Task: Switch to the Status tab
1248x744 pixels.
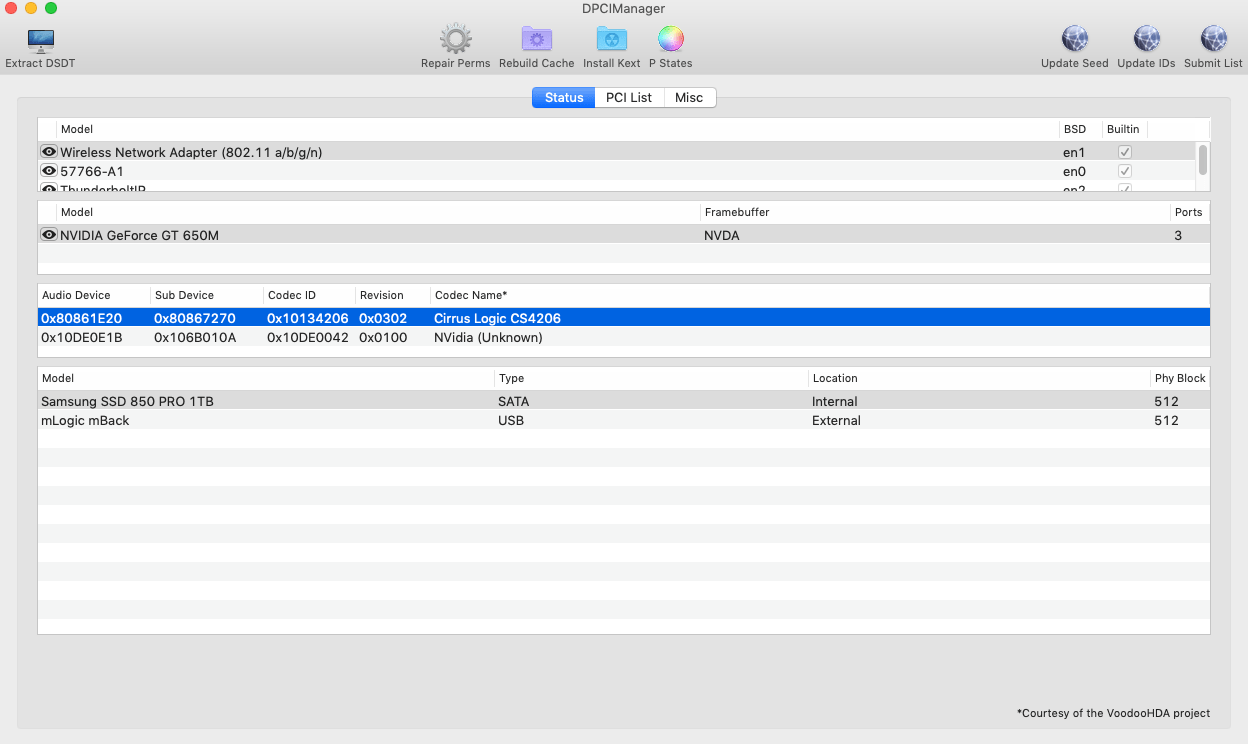Action: tap(564, 98)
